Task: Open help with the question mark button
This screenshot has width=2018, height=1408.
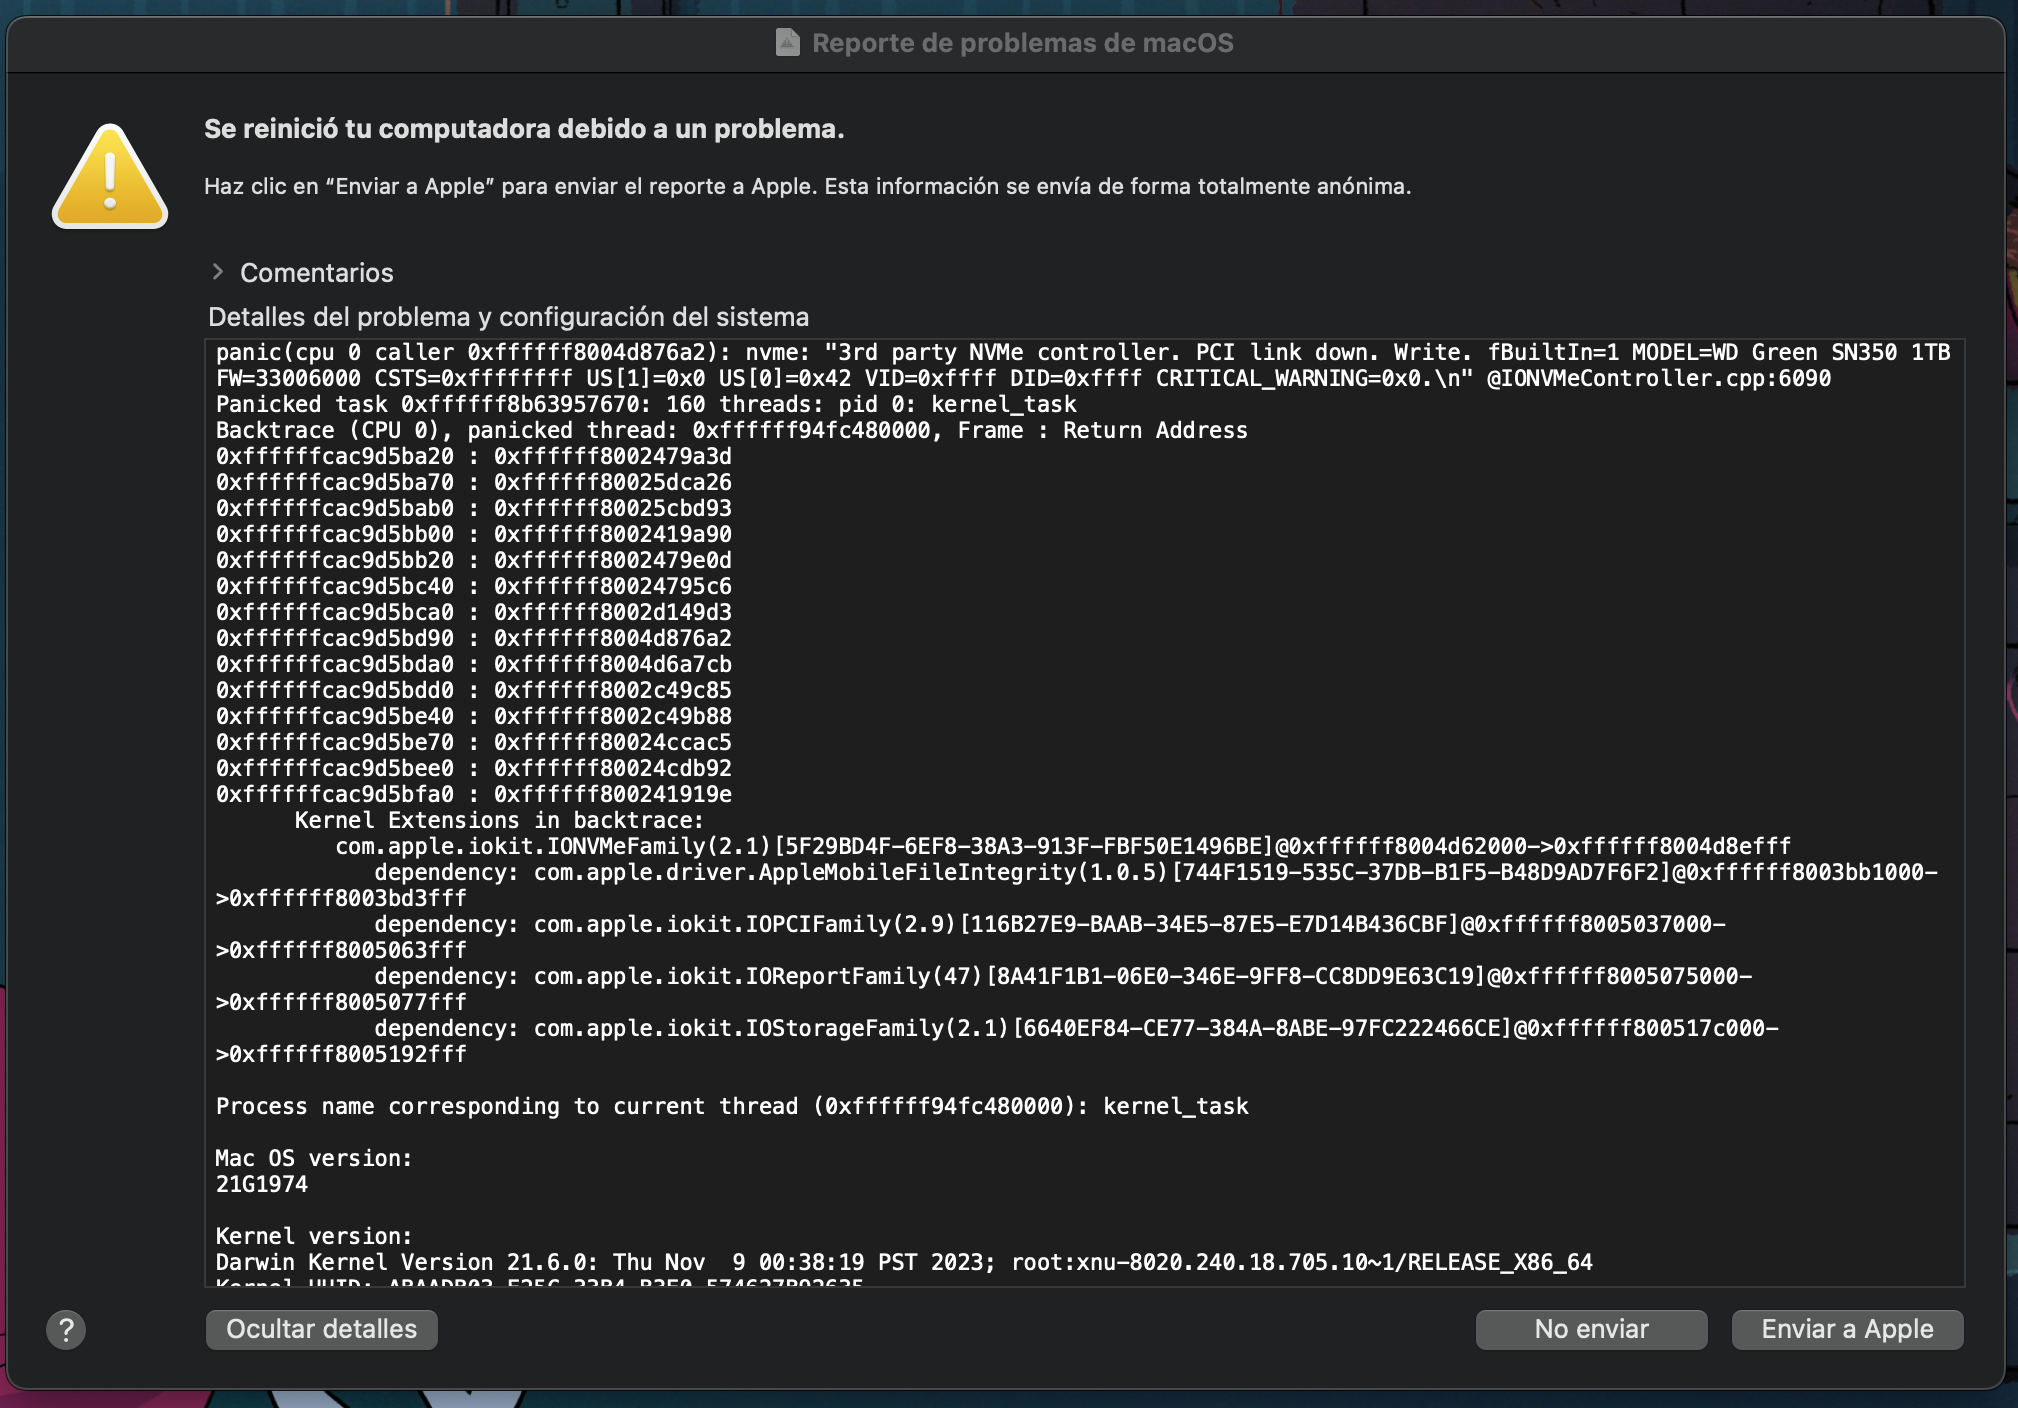Action: click(x=66, y=1329)
